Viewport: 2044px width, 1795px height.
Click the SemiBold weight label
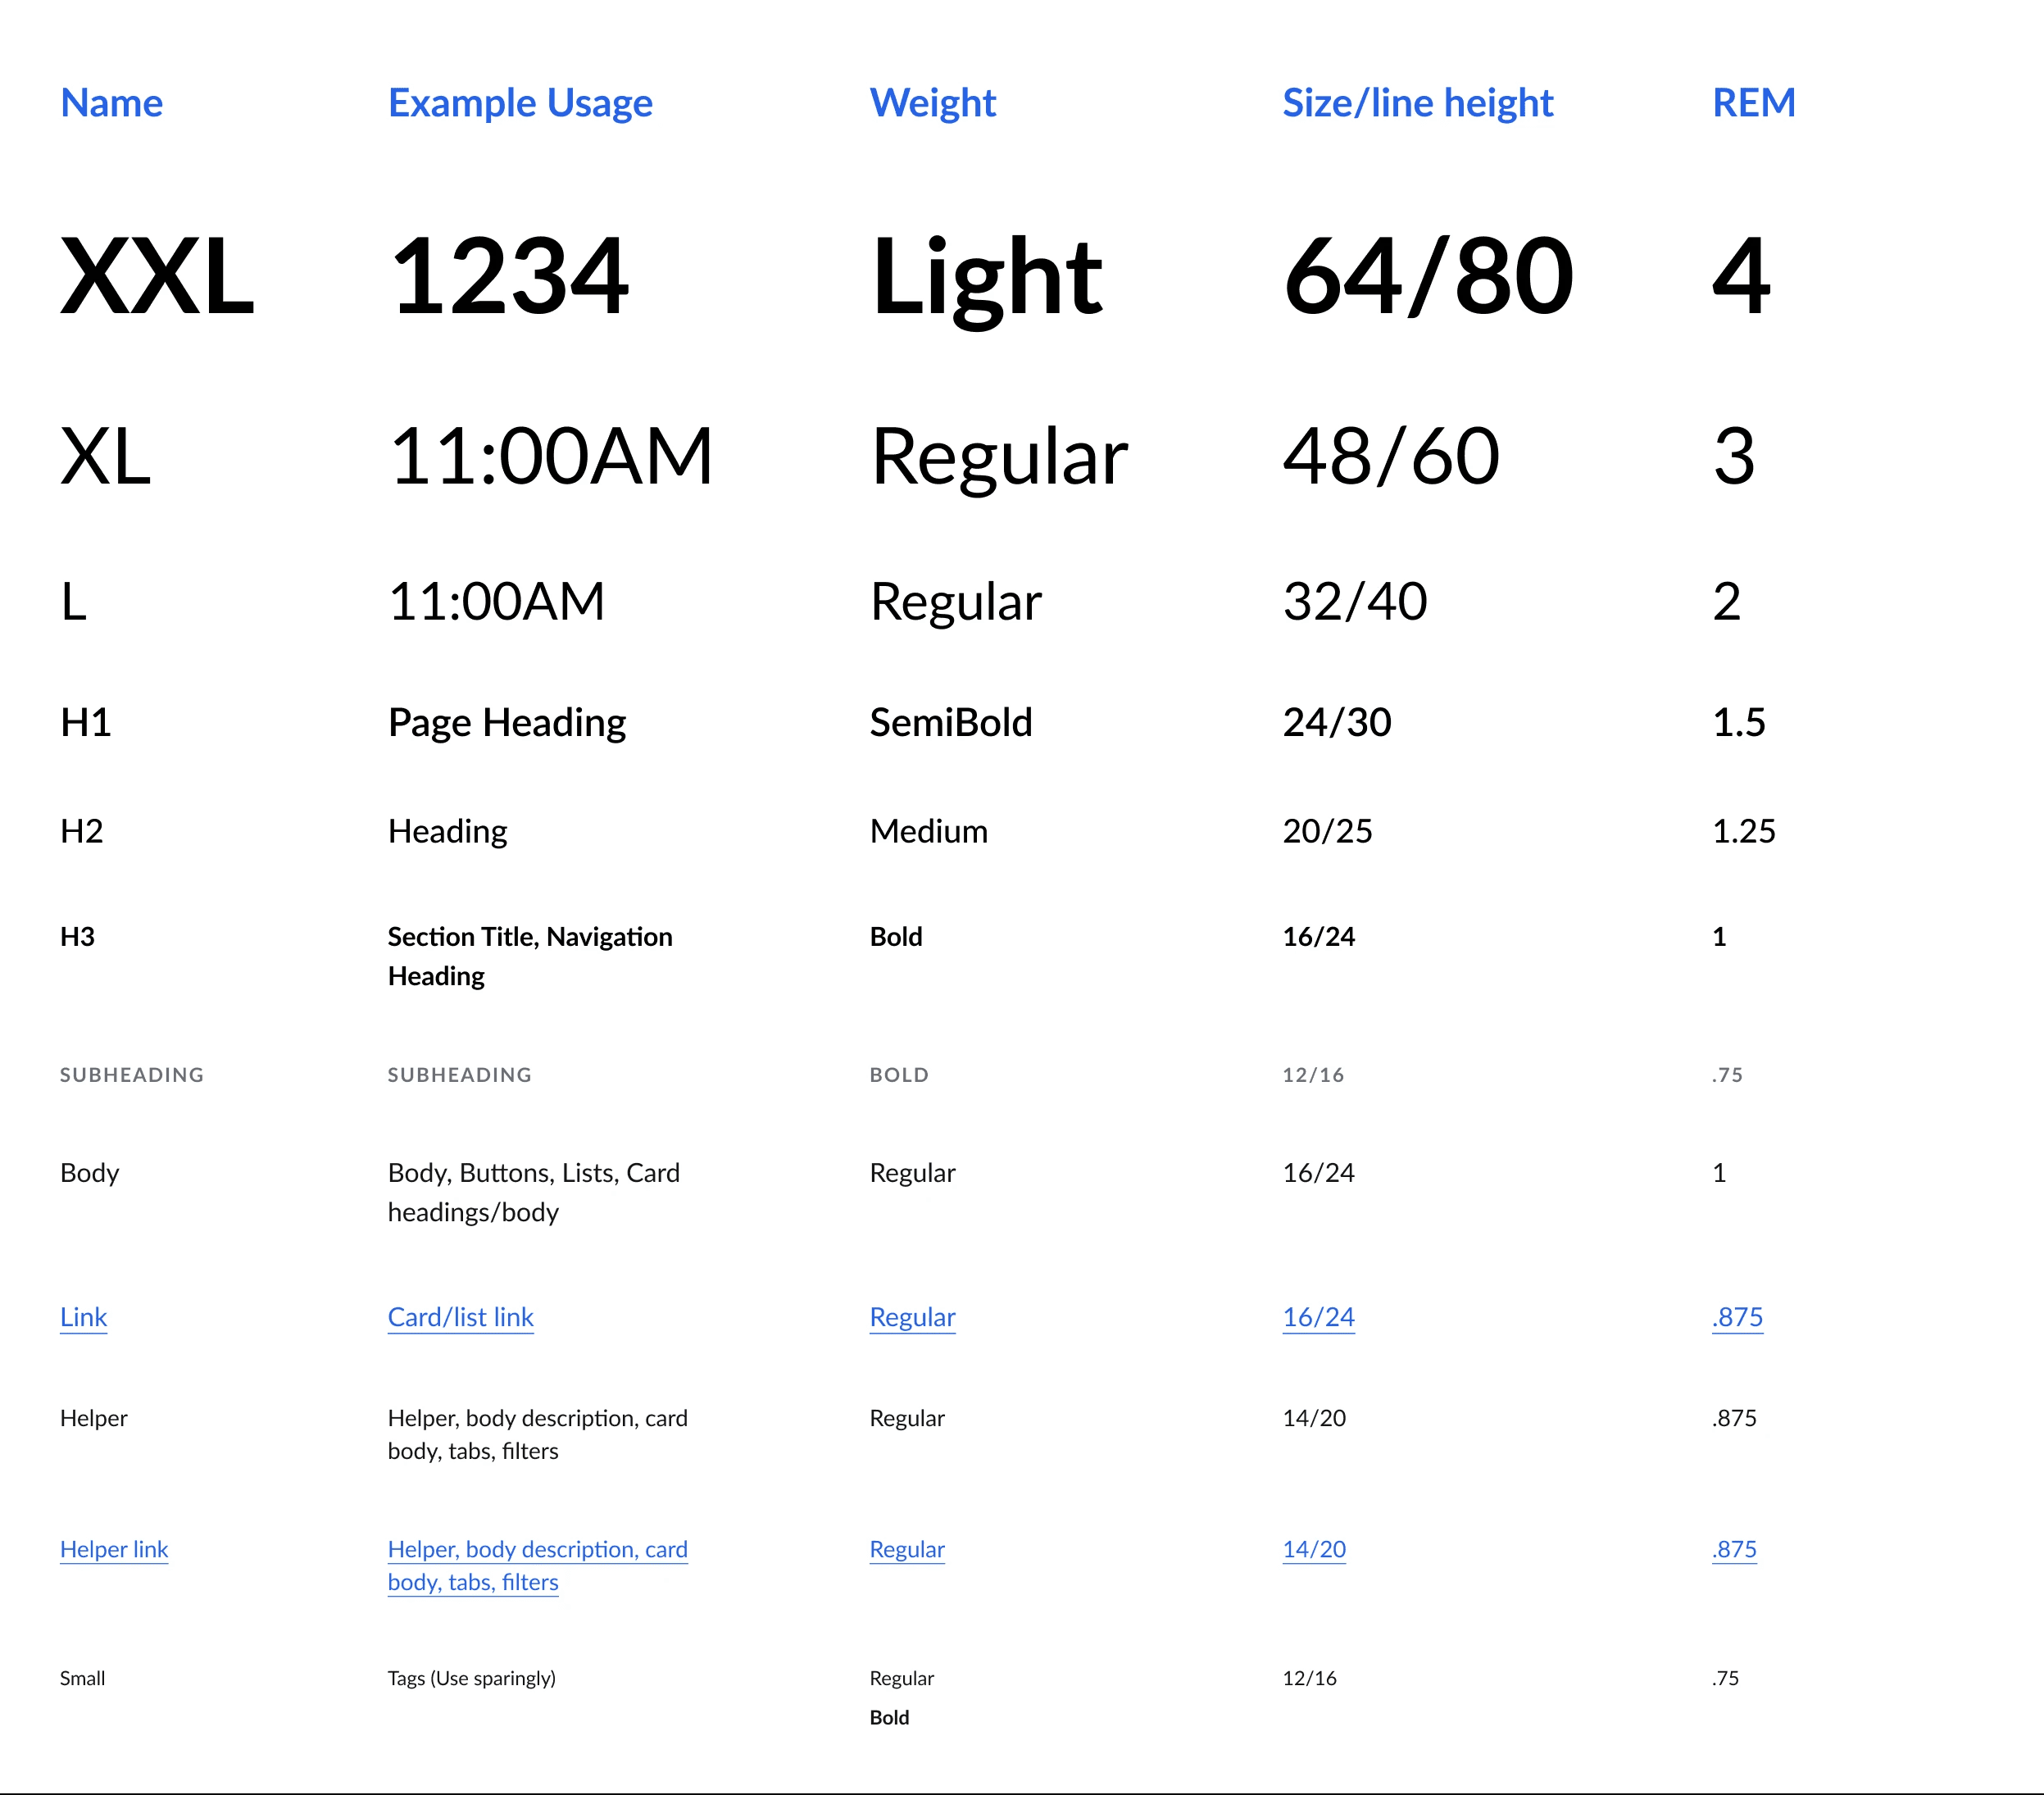pos(950,723)
